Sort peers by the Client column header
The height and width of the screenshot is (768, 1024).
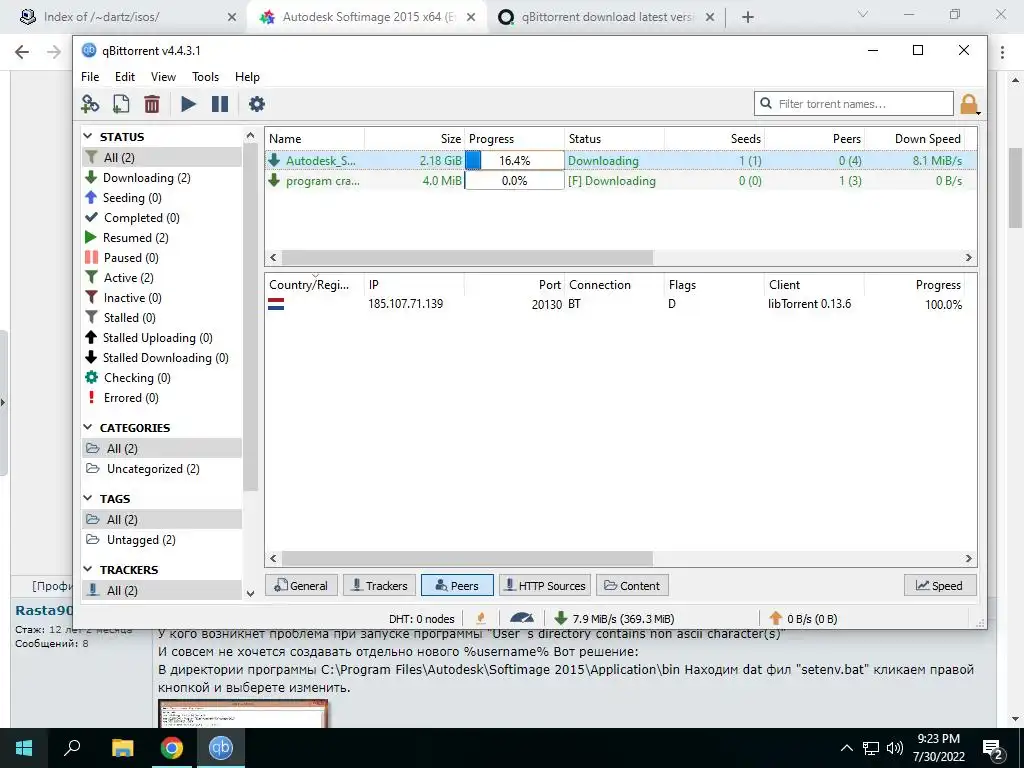coord(814,285)
